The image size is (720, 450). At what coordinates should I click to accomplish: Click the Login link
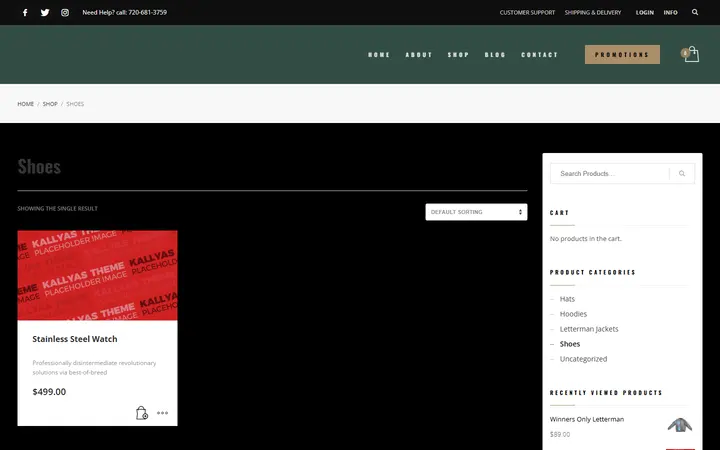click(x=645, y=12)
